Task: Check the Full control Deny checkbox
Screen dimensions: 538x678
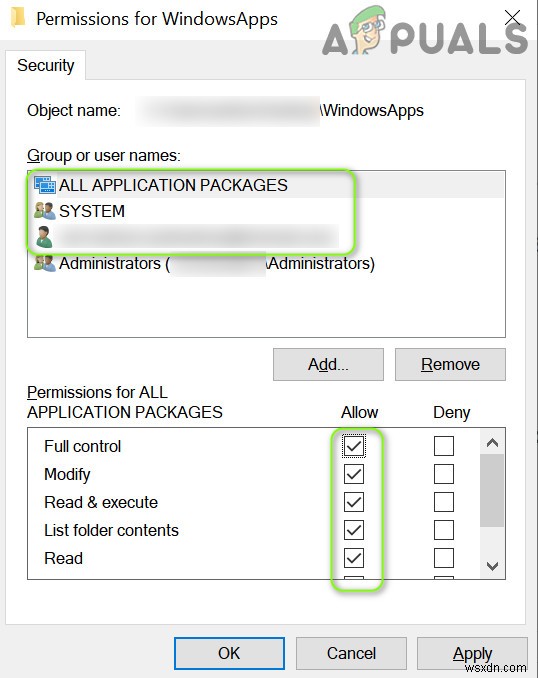Action: coord(444,446)
